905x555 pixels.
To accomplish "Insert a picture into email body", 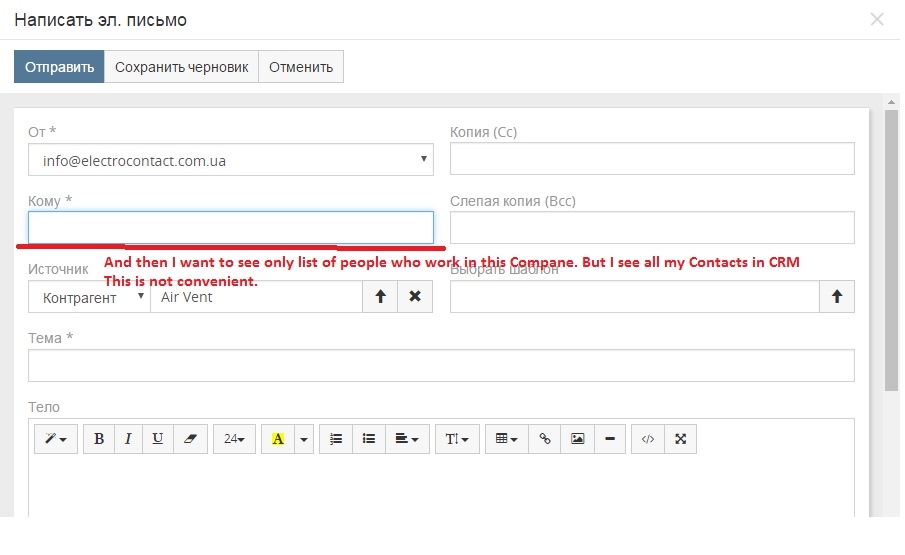I will tap(577, 439).
